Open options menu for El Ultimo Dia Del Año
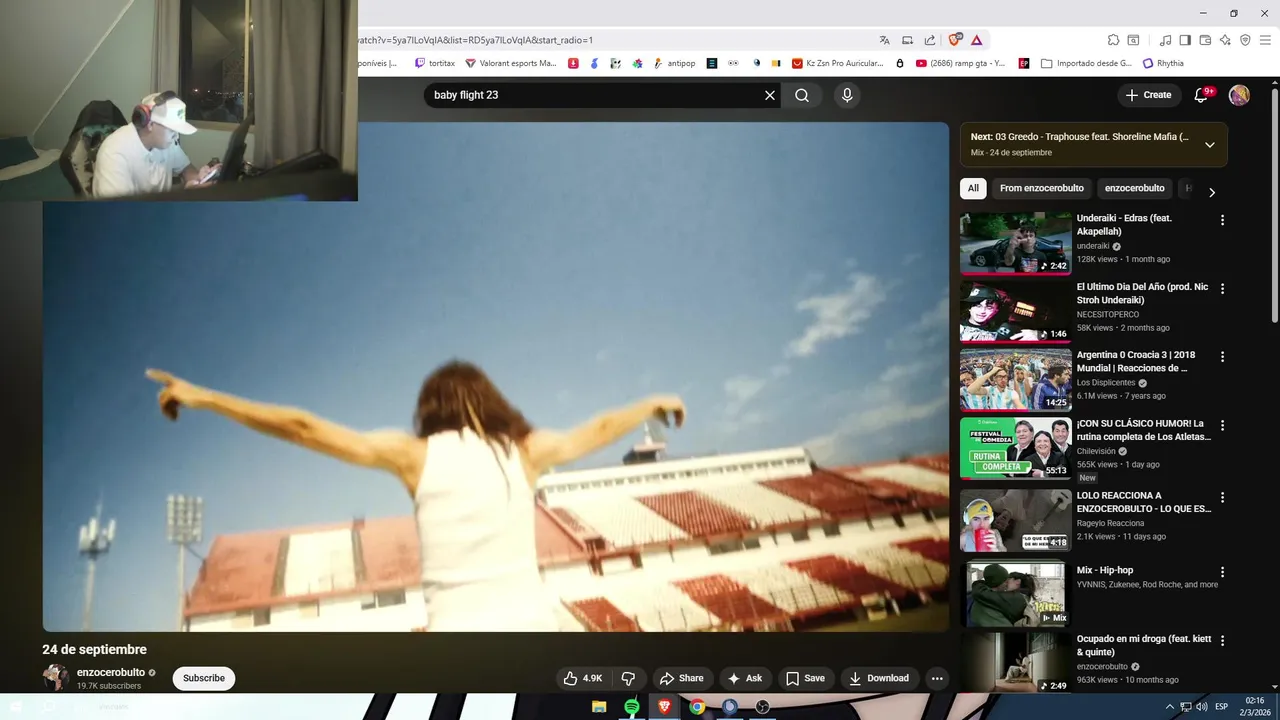 (x=1222, y=288)
